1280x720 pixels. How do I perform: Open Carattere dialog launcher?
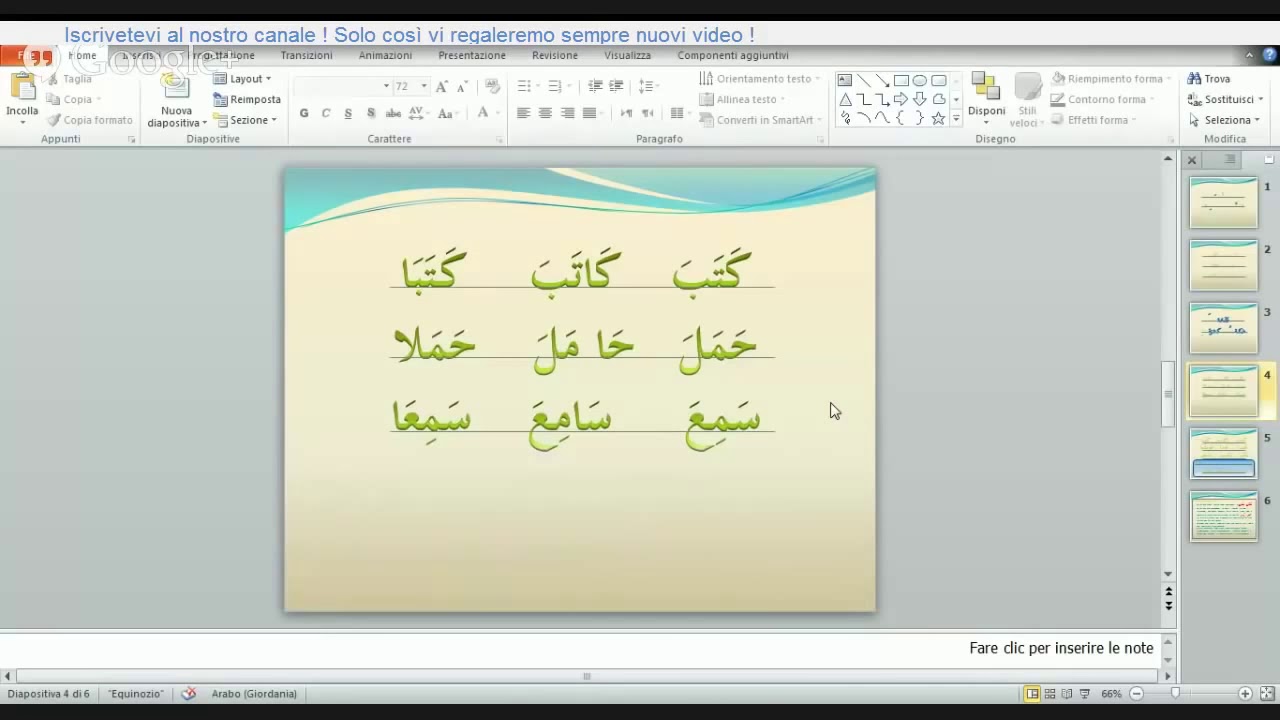(499, 140)
